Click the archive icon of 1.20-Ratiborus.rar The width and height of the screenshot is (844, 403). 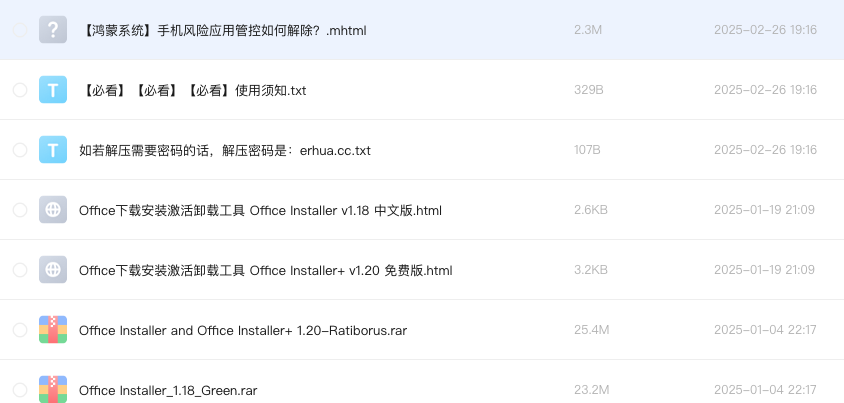[x=53, y=330]
